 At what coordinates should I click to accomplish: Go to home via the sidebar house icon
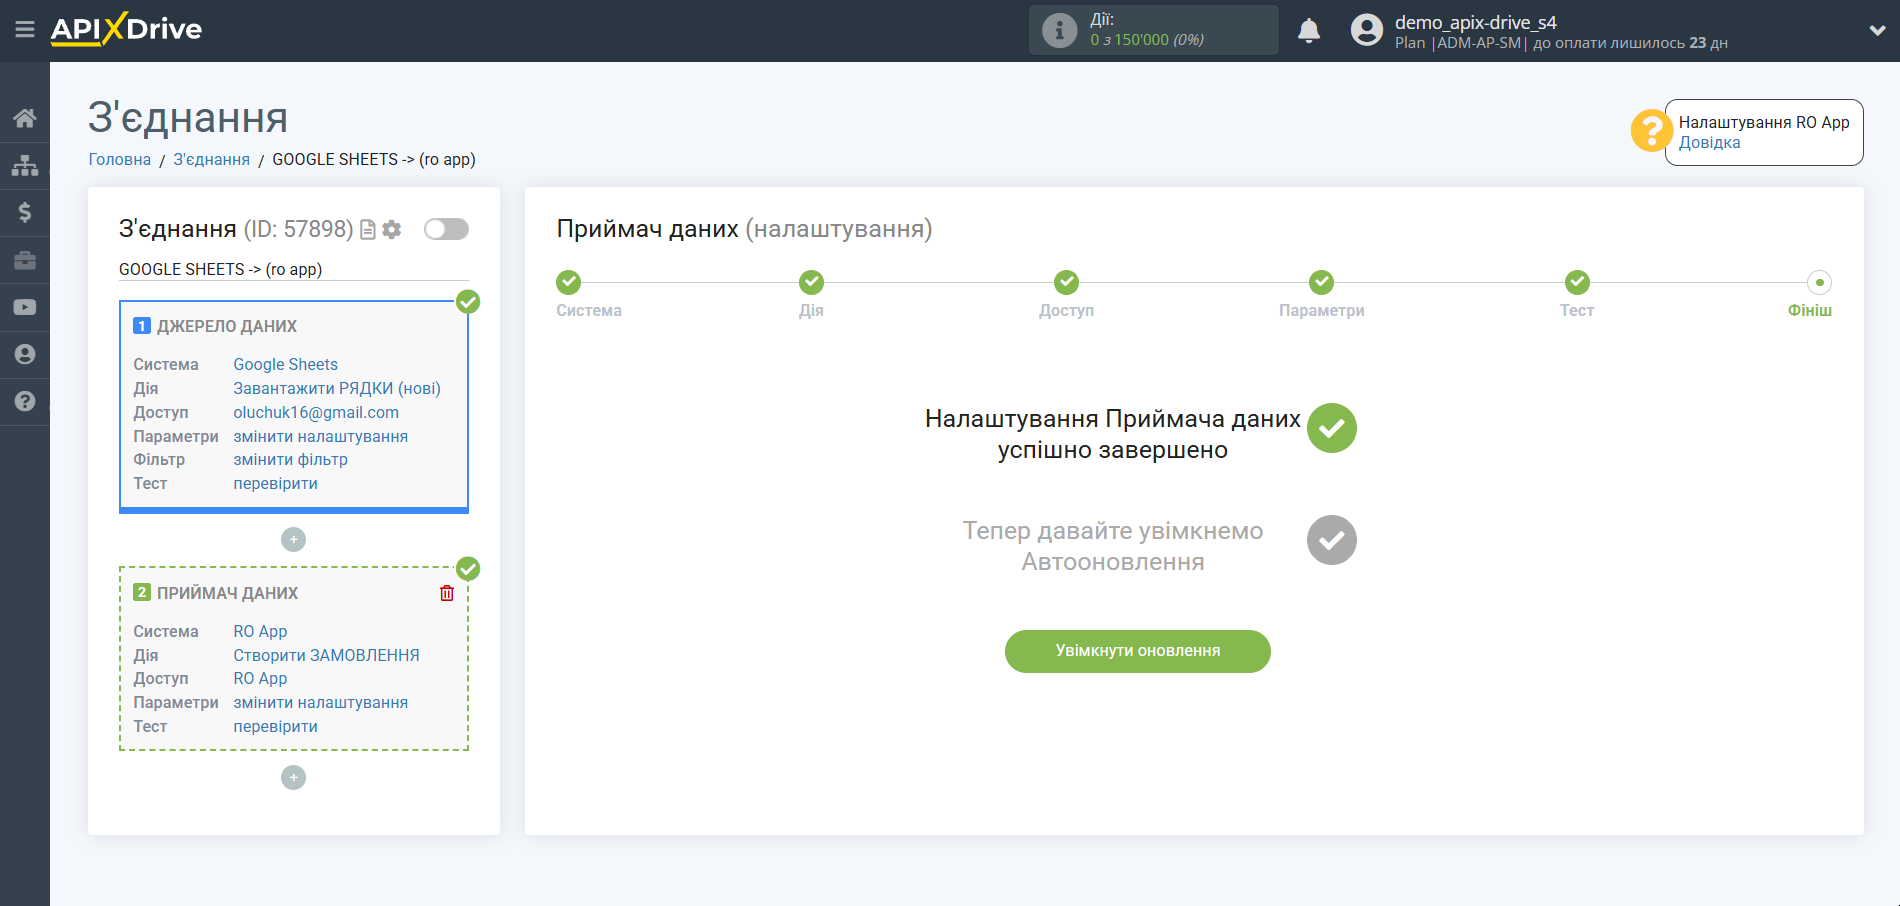pyautogui.click(x=24, y=117)
